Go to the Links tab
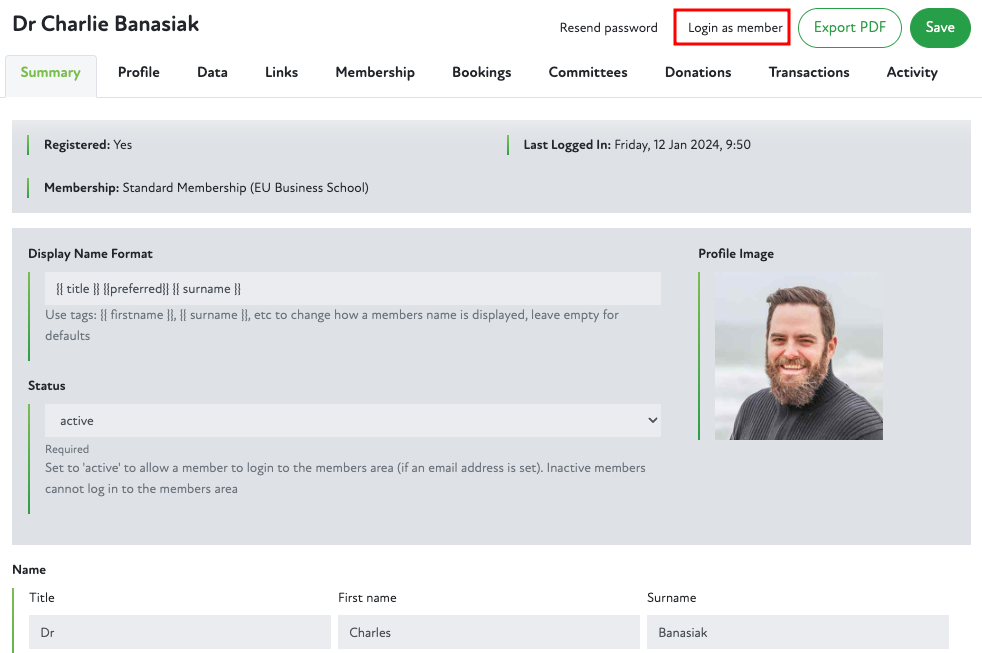Image resolution: width=982 pixels, height=653 pixels. coord(281,73)
